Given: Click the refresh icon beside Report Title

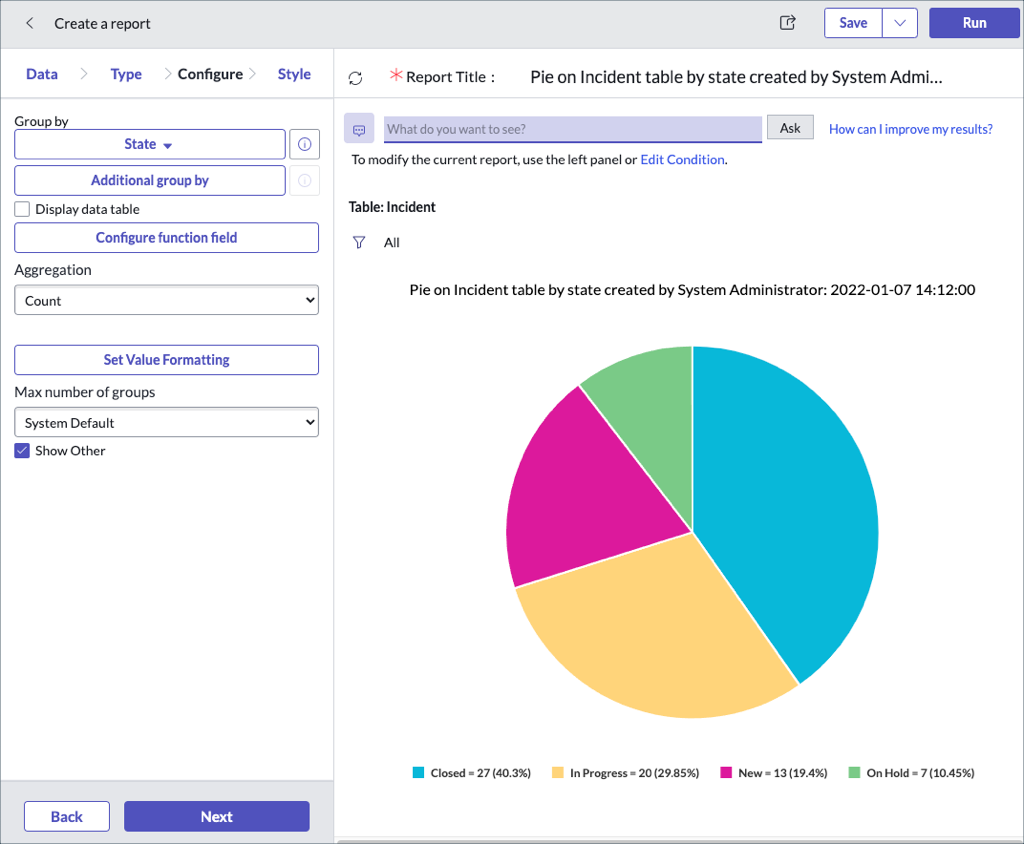Looking at the screenshot, I should [355, 78].
